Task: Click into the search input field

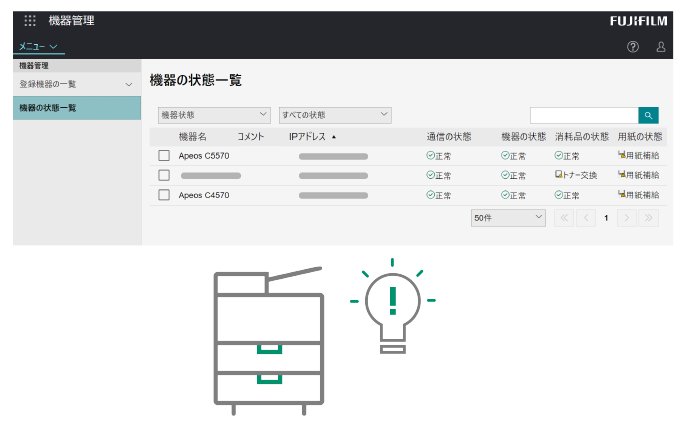Action: click(584, 116)
